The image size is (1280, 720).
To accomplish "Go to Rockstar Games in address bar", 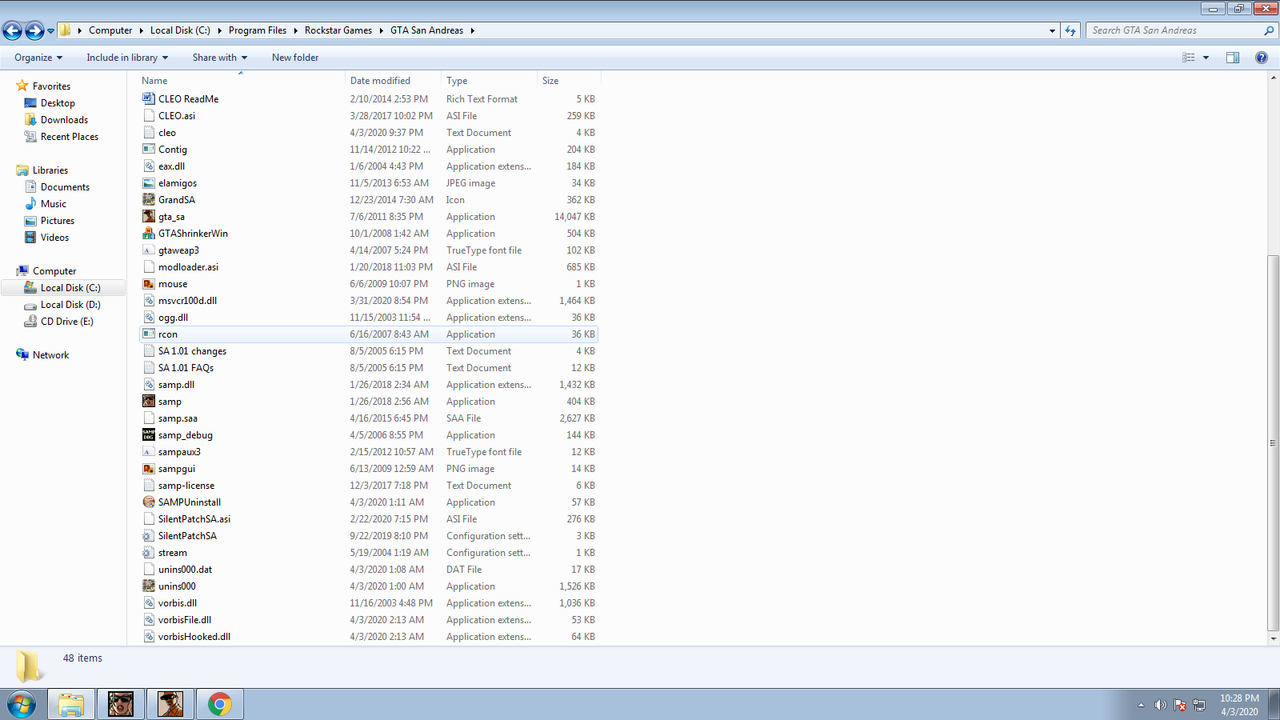I will (x=338, y=31).
